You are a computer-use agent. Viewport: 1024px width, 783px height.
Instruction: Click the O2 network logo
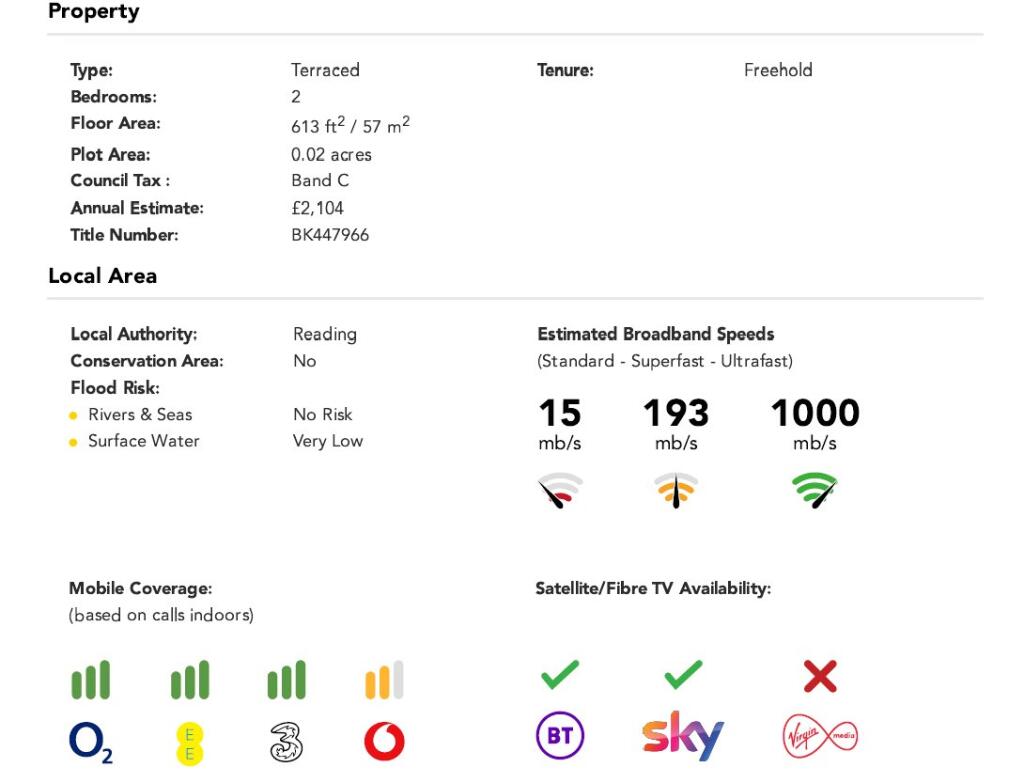pyautogui.click(x=91, y=742)
